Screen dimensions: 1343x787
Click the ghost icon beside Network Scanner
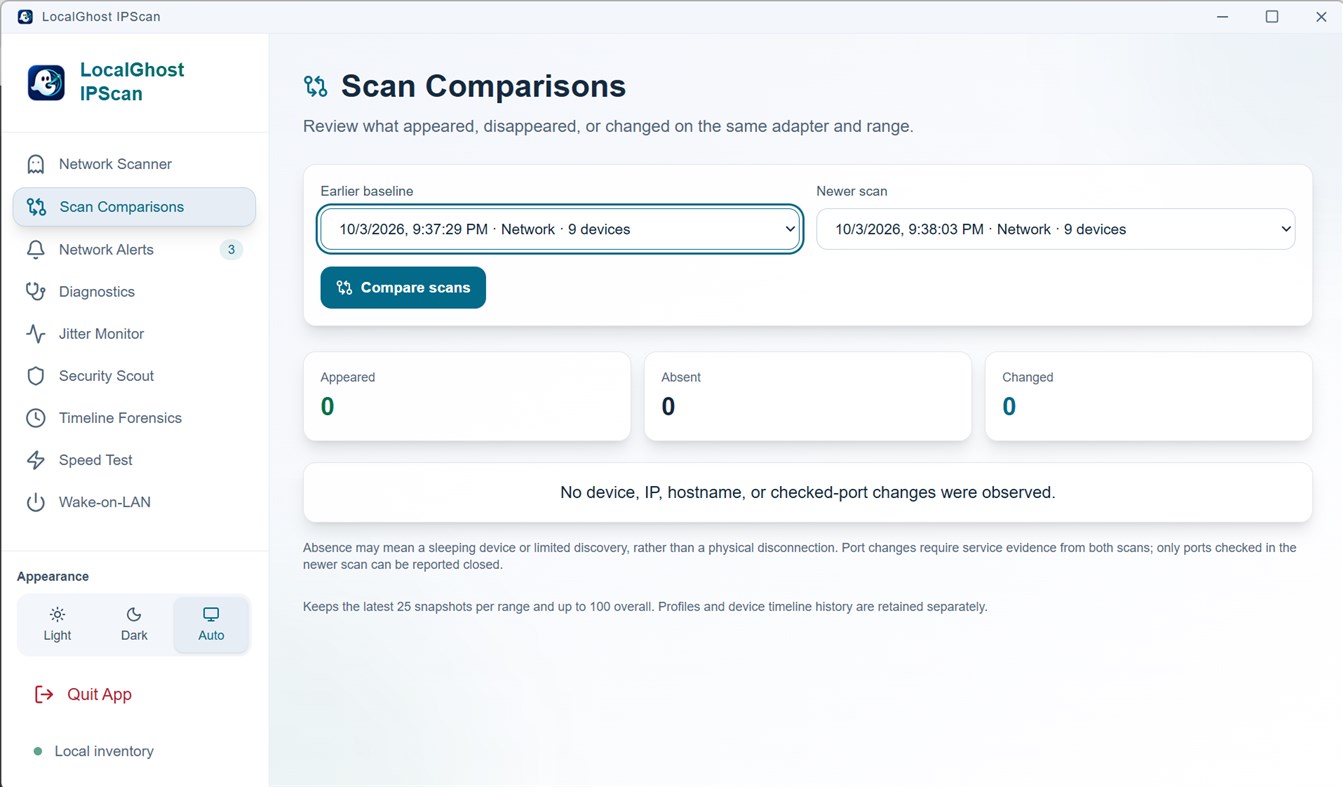coord(36,164)
